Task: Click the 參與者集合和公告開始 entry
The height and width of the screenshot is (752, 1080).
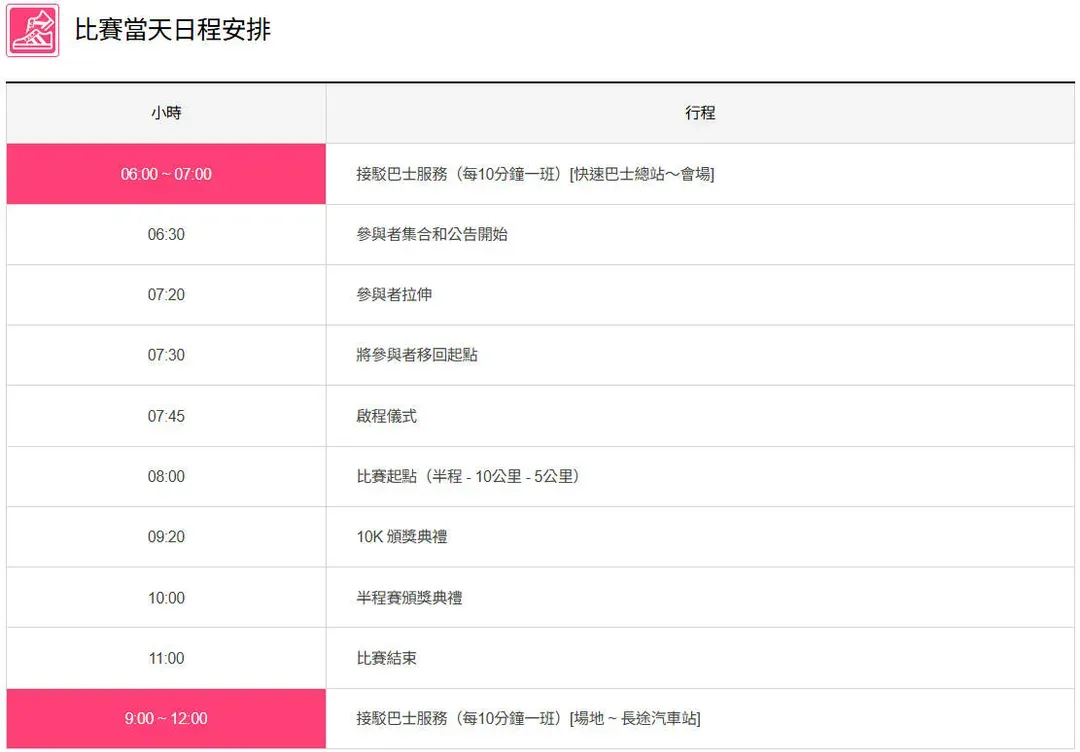Action: (x=432, y=234)
